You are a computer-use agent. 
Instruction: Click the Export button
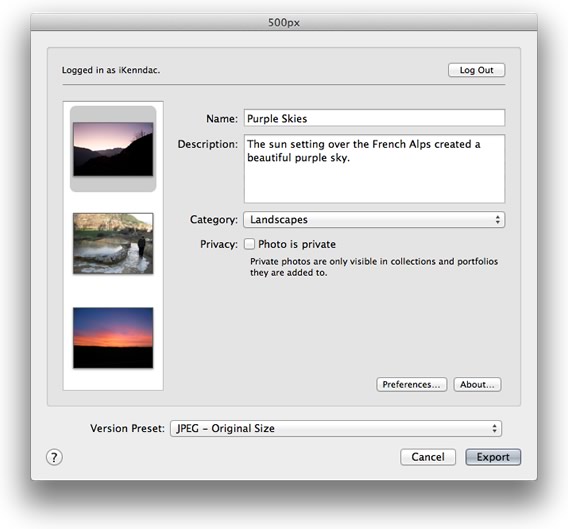[493, 457]
